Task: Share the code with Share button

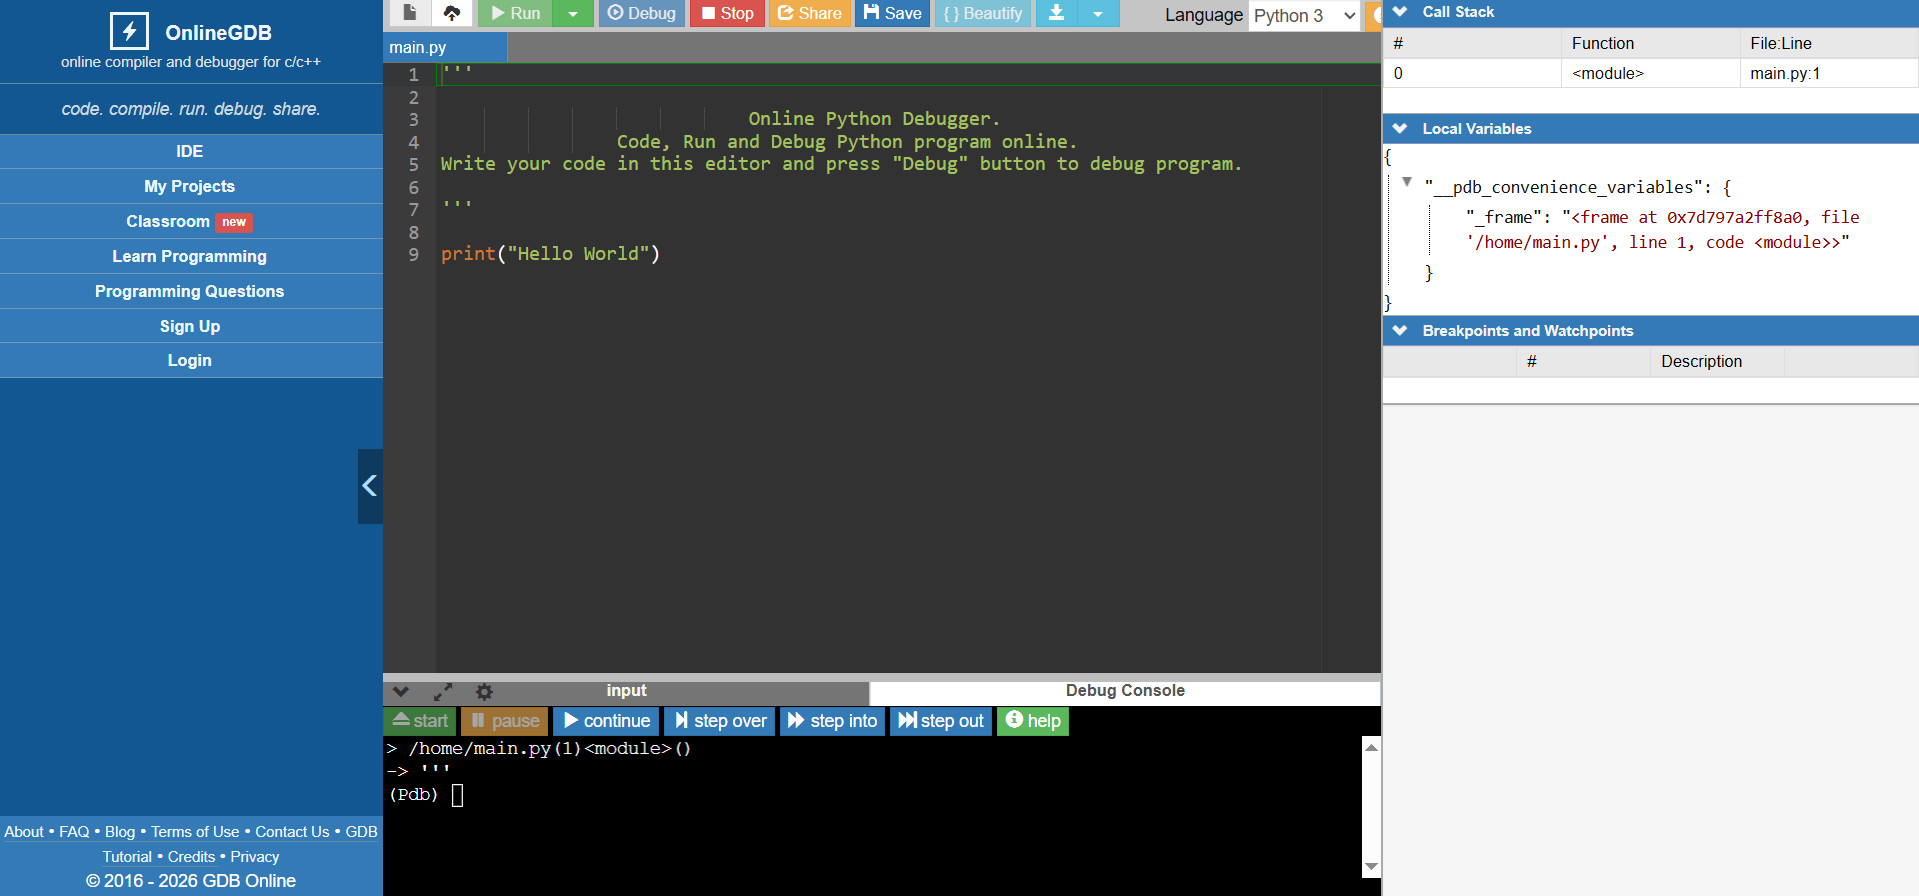Action: point(810,13)
